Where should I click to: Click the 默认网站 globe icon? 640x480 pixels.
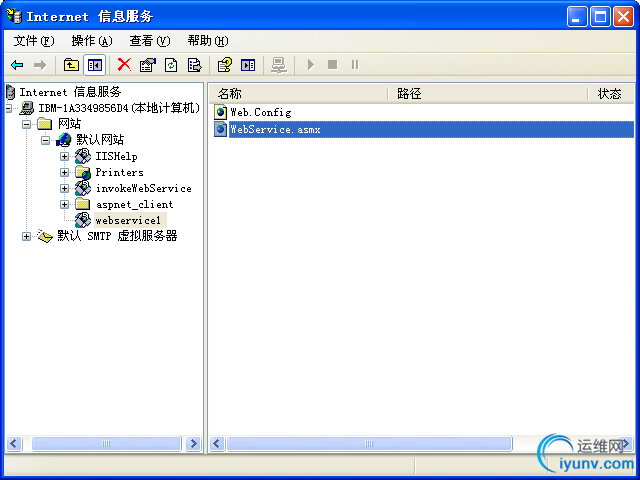(x=64, y=140)
